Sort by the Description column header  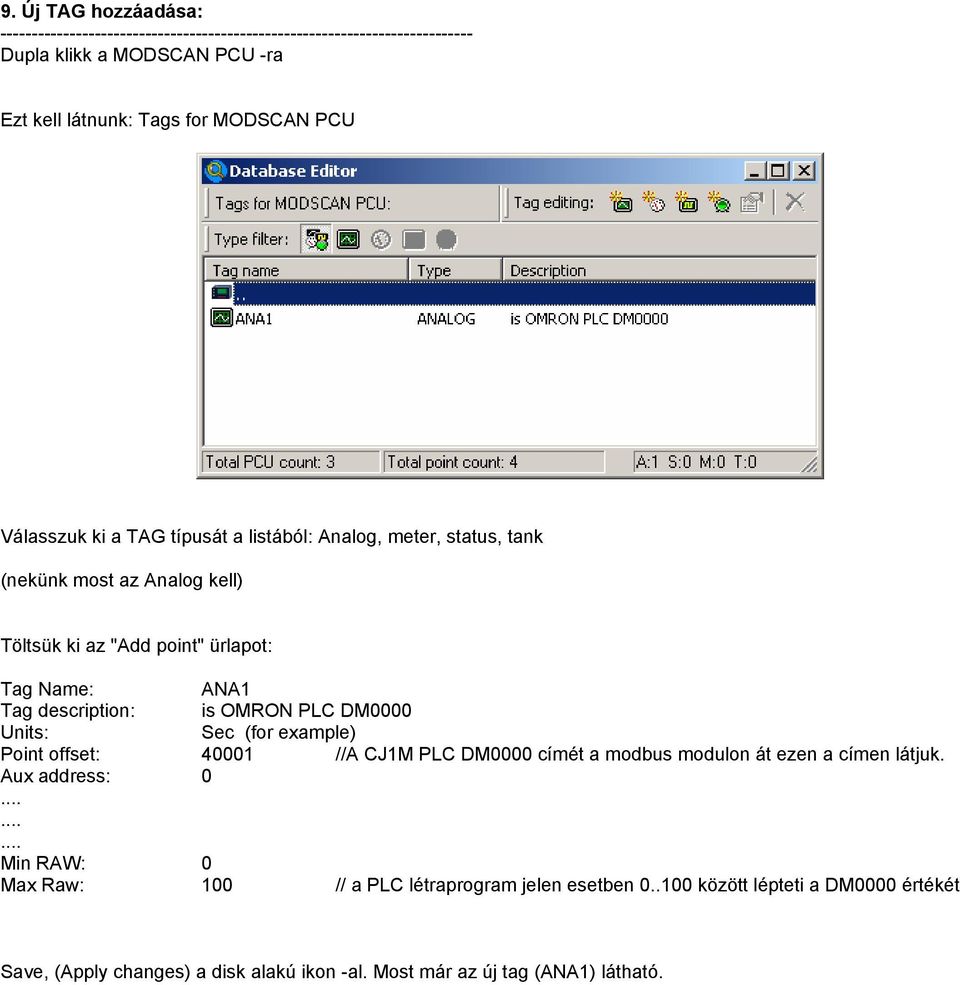click(x=659, y=270)
